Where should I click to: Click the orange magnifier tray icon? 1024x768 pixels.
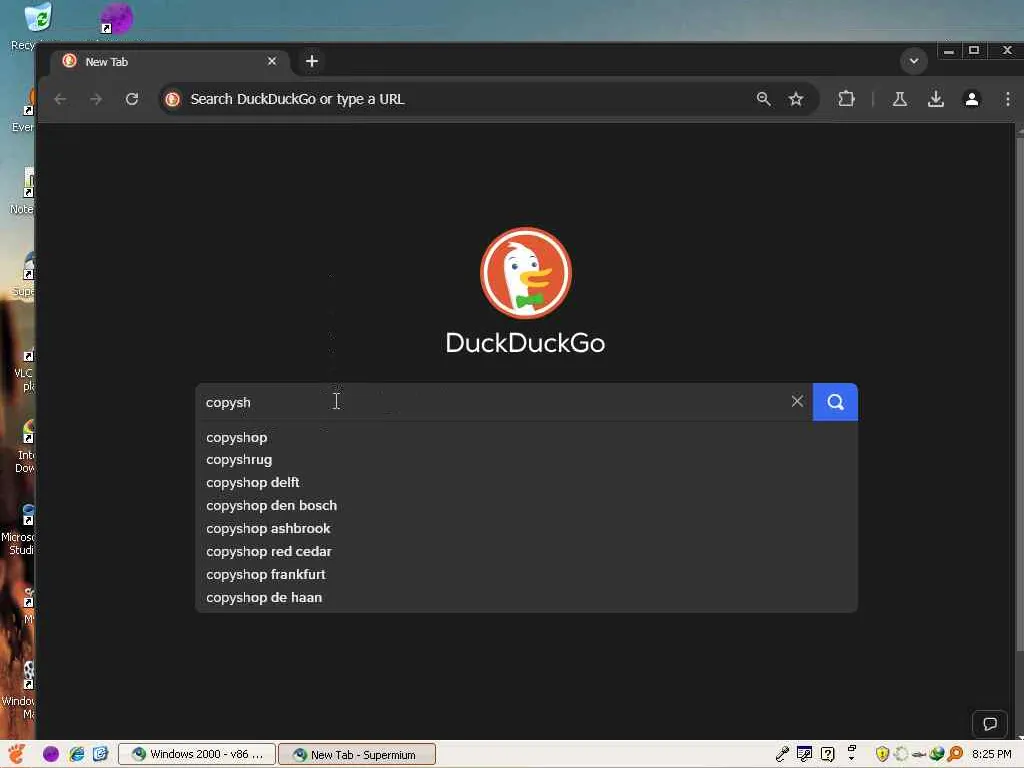(x=955, y=754)
